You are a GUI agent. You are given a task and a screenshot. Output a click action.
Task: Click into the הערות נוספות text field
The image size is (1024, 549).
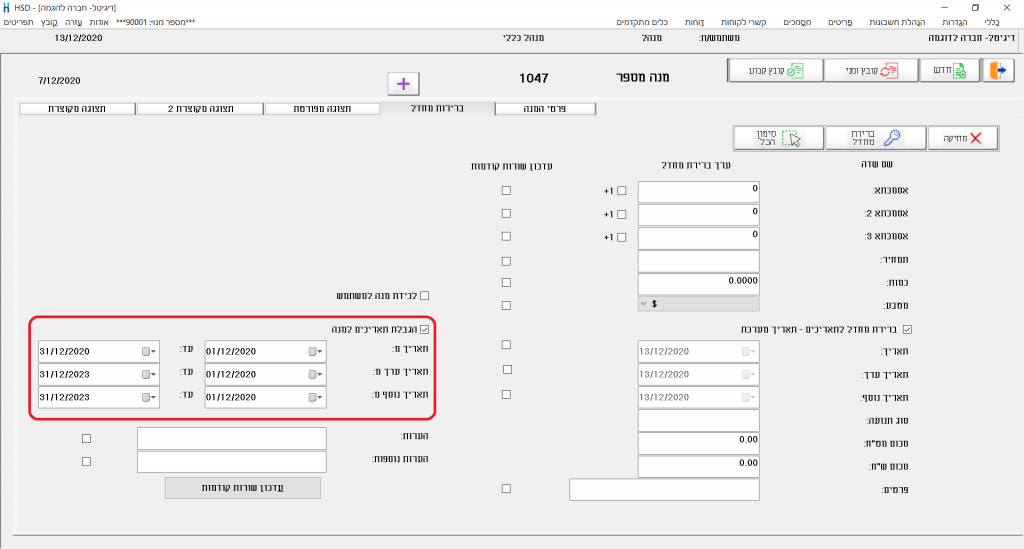click(232, 462)
